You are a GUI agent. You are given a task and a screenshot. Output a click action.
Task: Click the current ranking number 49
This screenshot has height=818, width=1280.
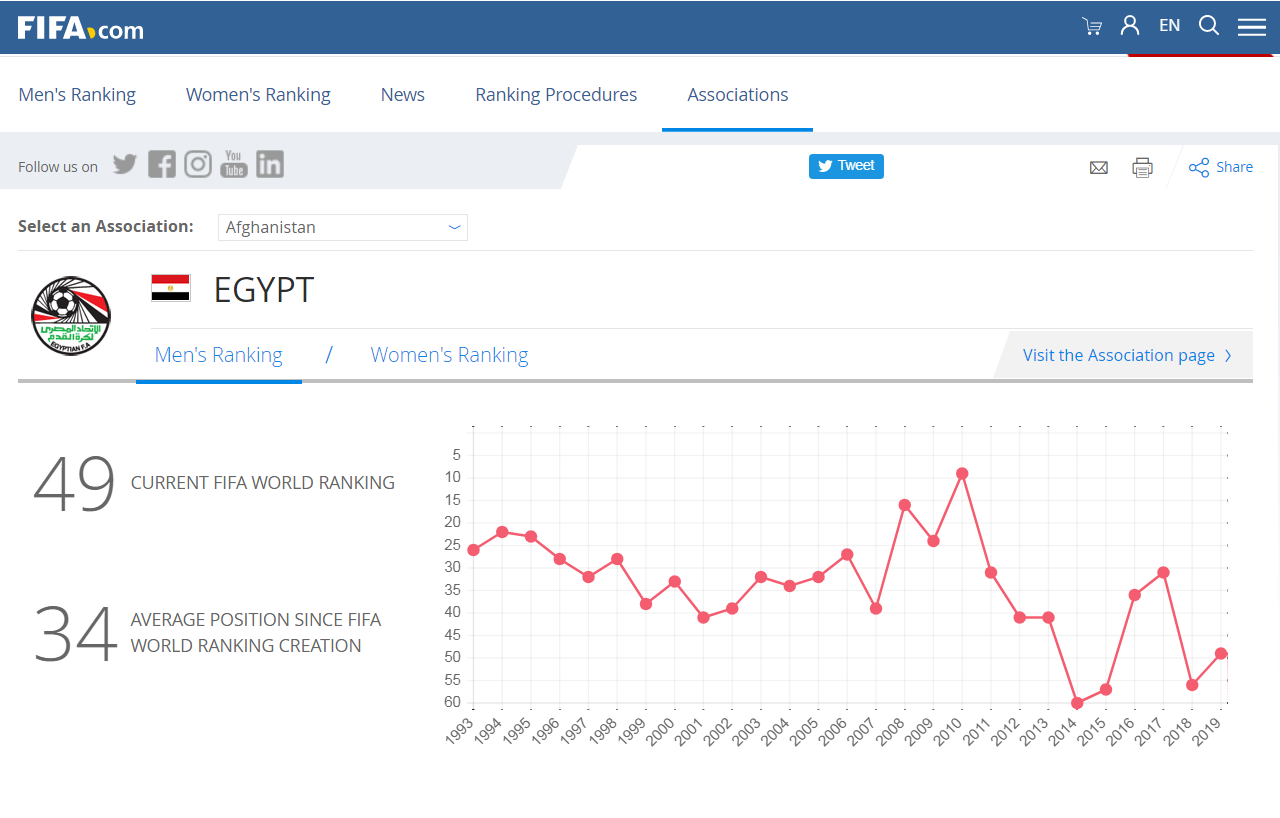tap(75, 484)
